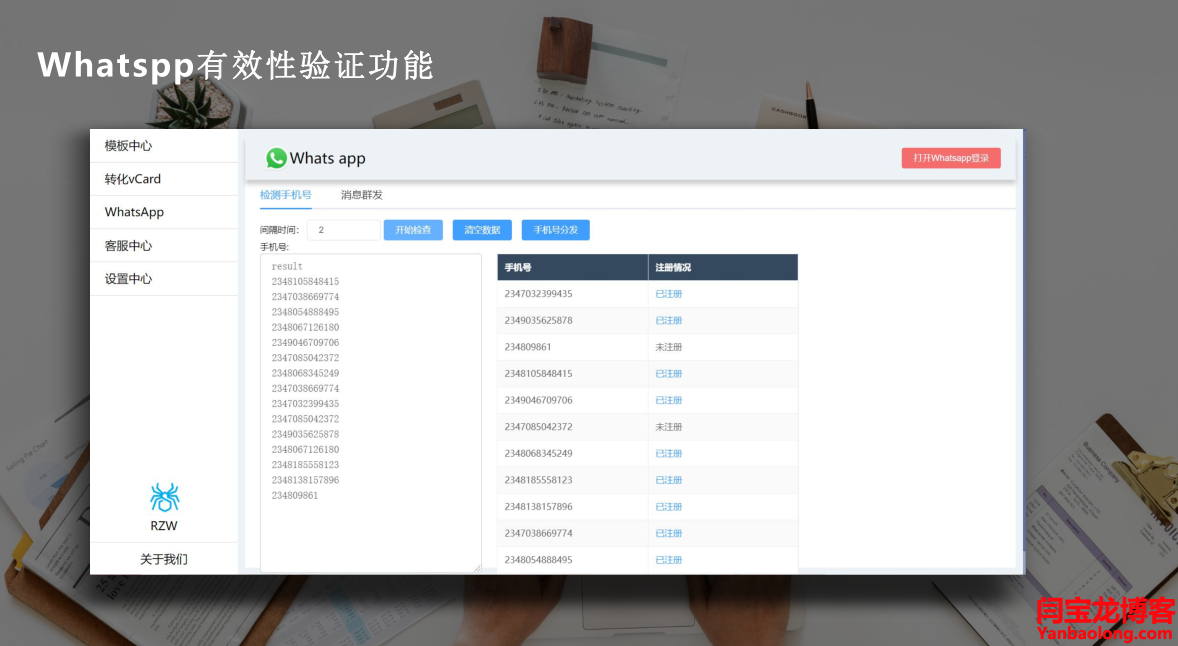Click 已注册 status for 2347032399435
The height and width of the screenshot is (646, 1178).
coord(668,294)
